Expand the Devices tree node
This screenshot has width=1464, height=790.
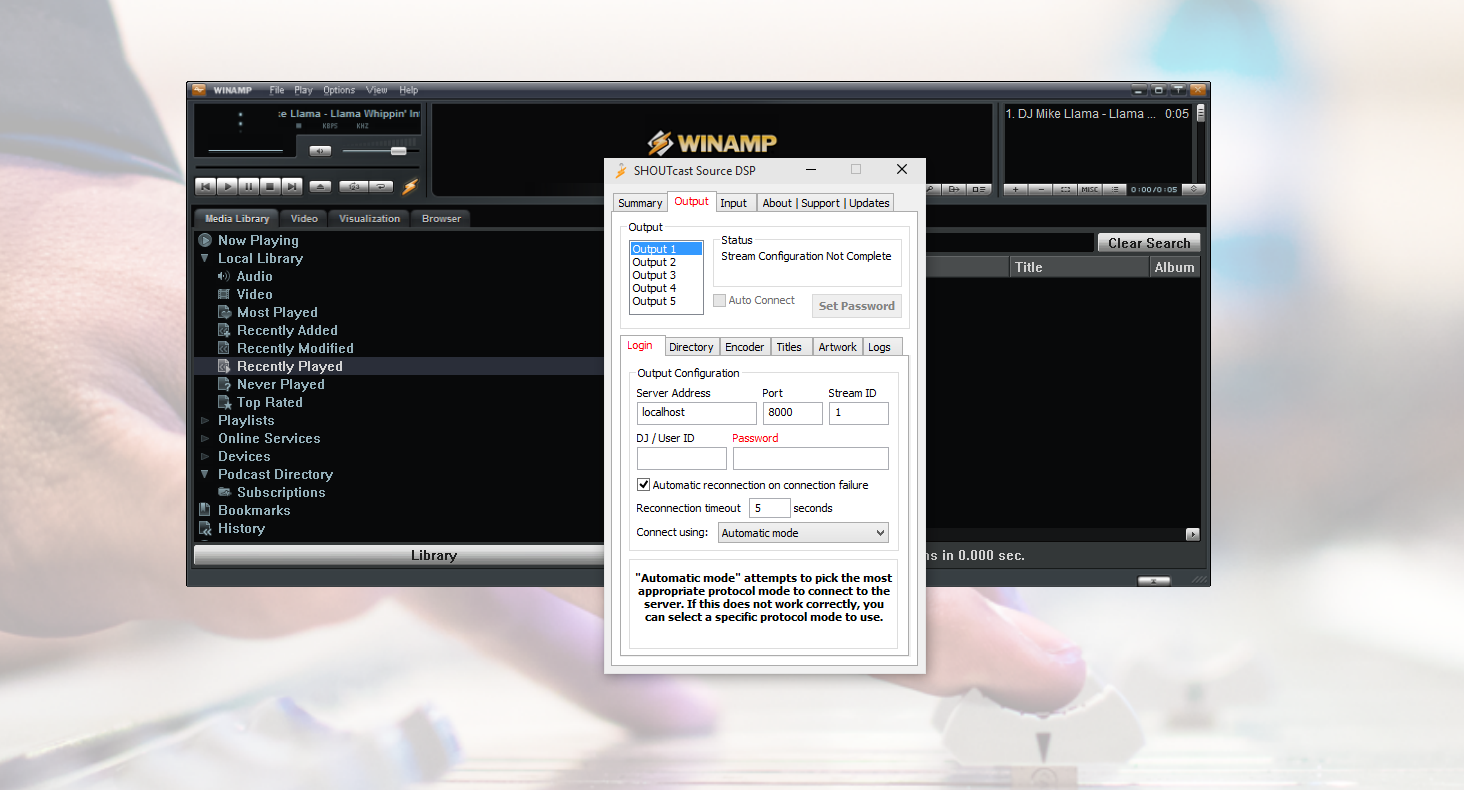pyautogui.click(x=205, y=456)
